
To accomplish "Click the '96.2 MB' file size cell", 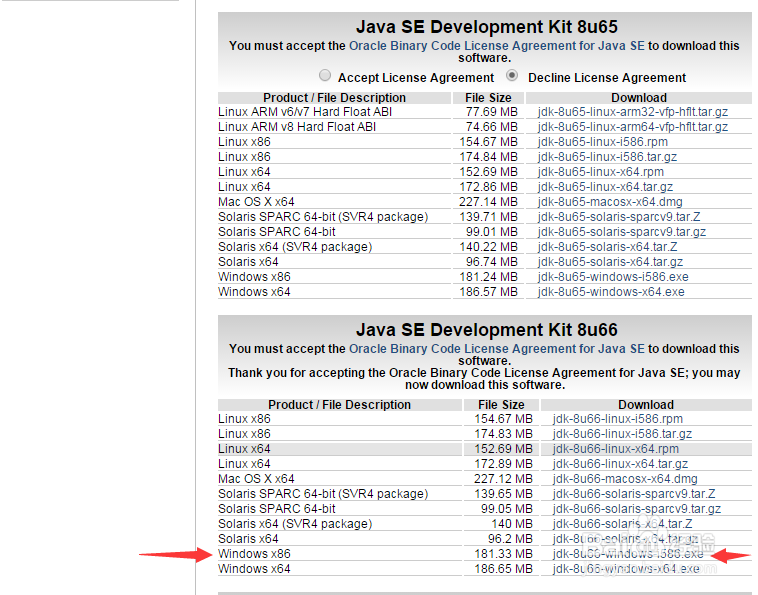I will (501, 539).
